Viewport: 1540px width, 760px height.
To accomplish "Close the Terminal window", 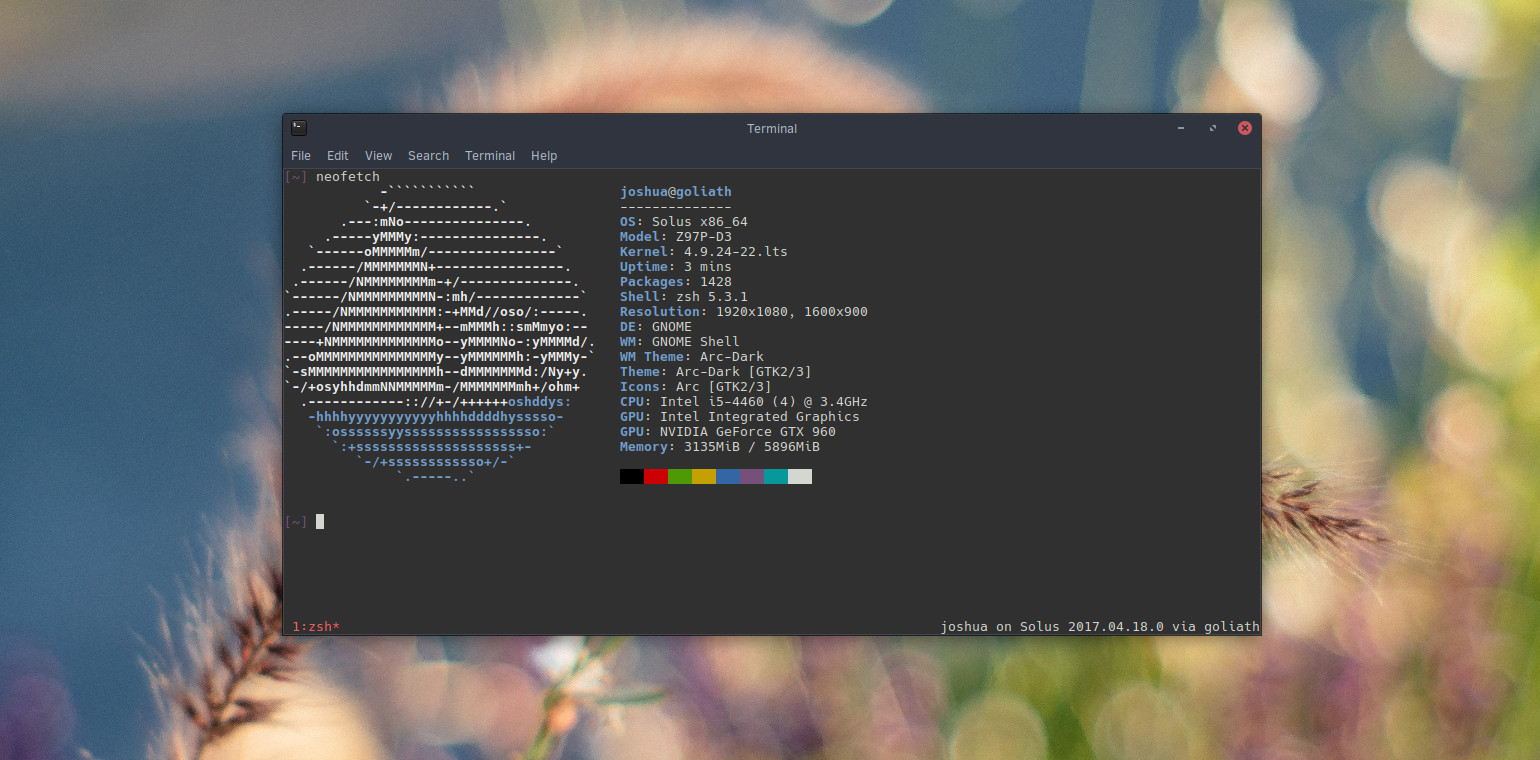I will (1245, 128).
